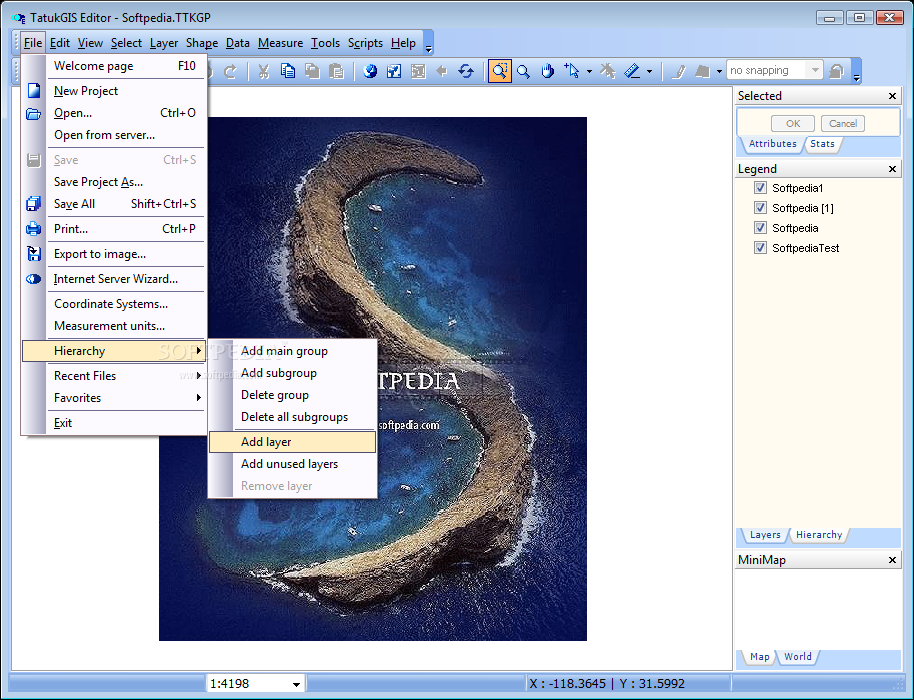The height and width of the screenshot is (700, 914).
Task: Click the Redo toolbar icon
Action: (230, 71)
